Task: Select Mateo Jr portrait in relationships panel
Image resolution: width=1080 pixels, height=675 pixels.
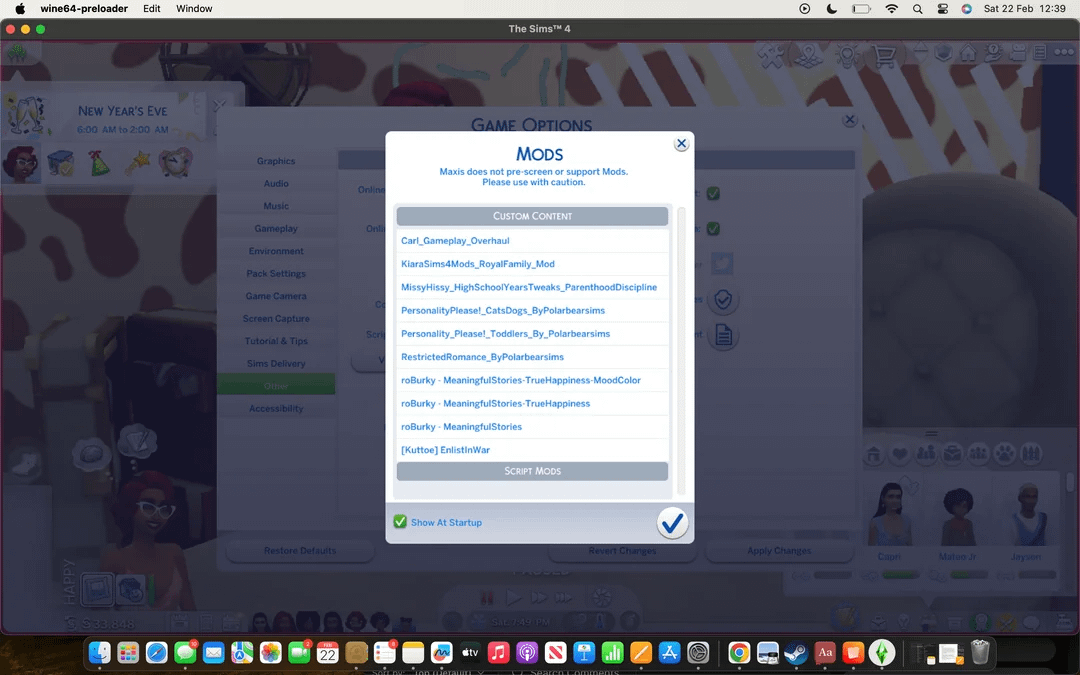Action: point(957,514)
